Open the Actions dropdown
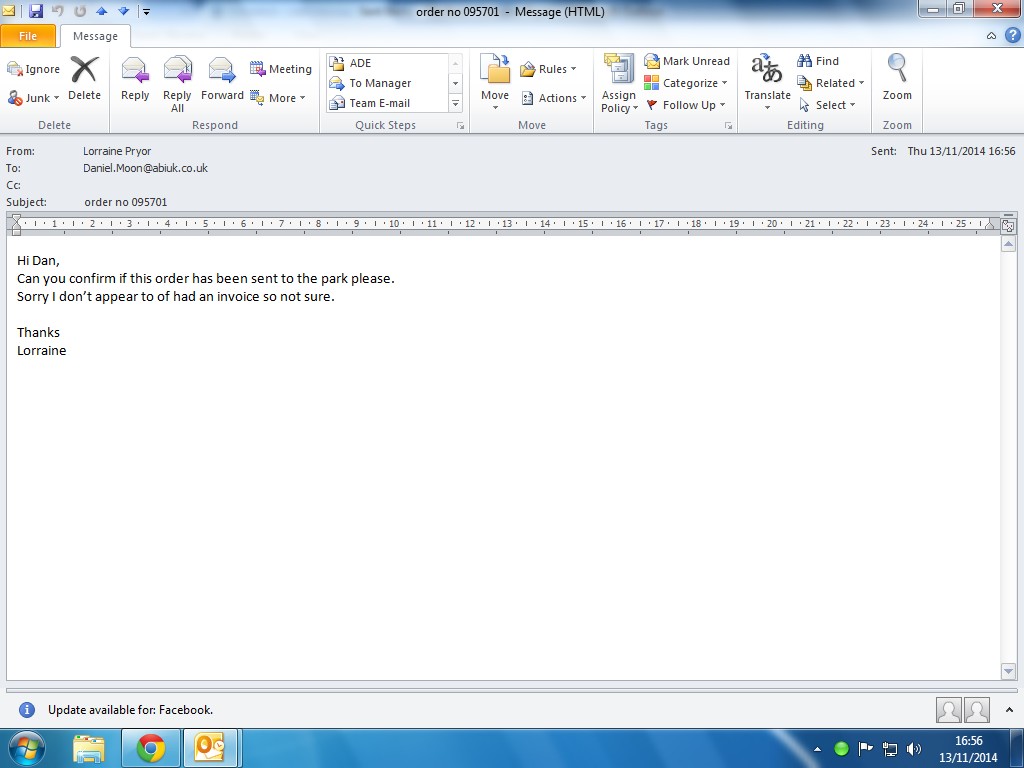1024x768 pixels. pos(554,98)
